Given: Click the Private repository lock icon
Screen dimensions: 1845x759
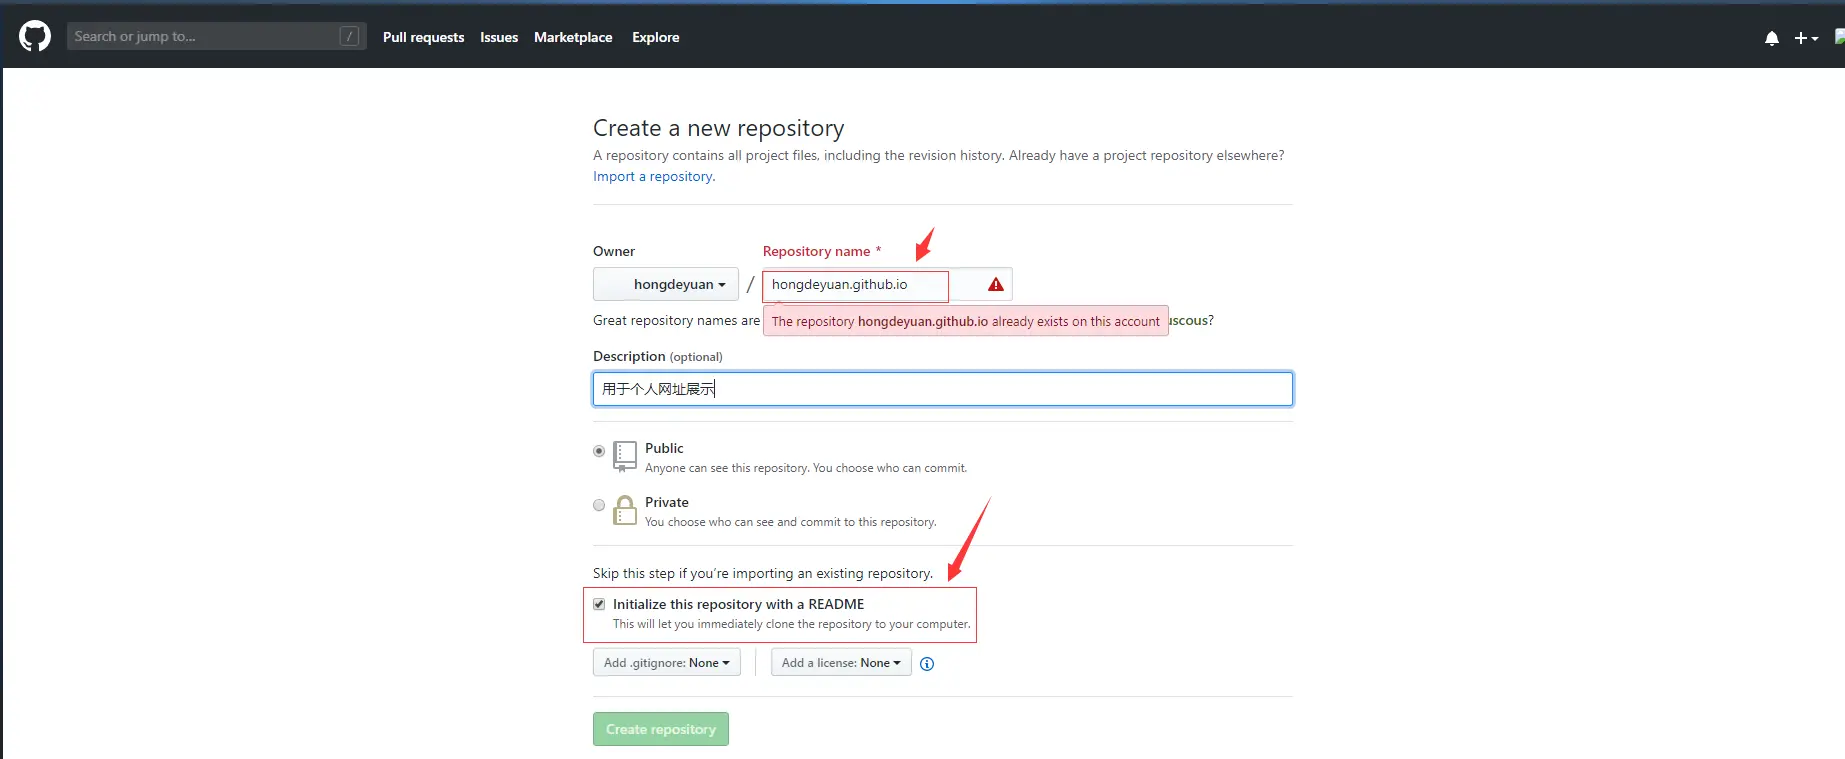Looking at the screenshot, I should click(625, 510).
